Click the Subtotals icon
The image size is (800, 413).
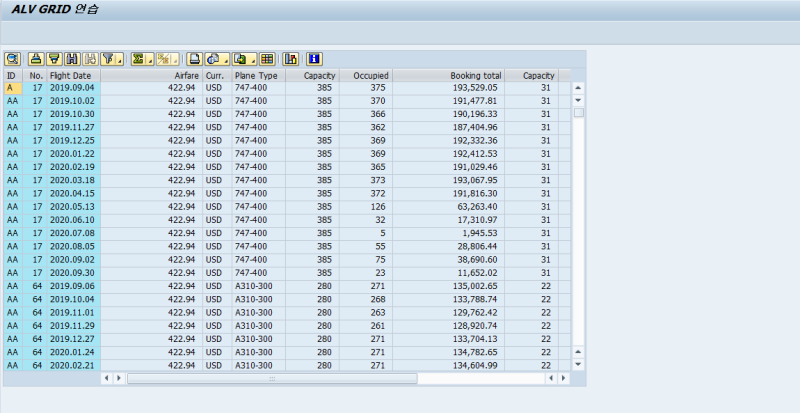click(x=163, y=59)
